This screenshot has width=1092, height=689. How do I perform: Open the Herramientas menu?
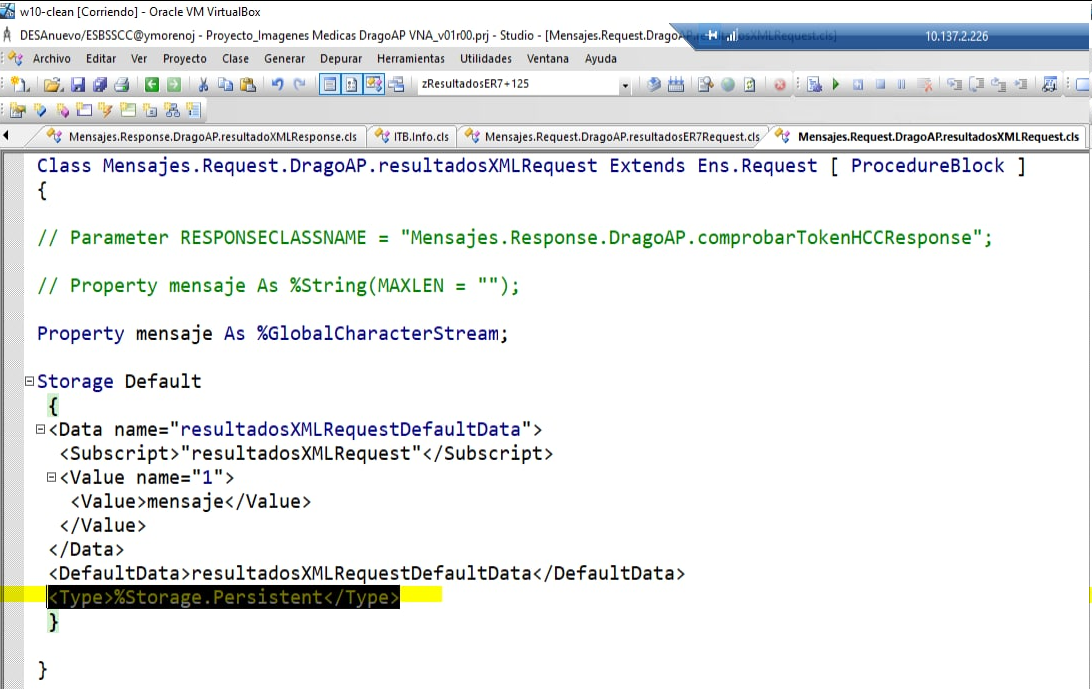click(x=411, y=59)
